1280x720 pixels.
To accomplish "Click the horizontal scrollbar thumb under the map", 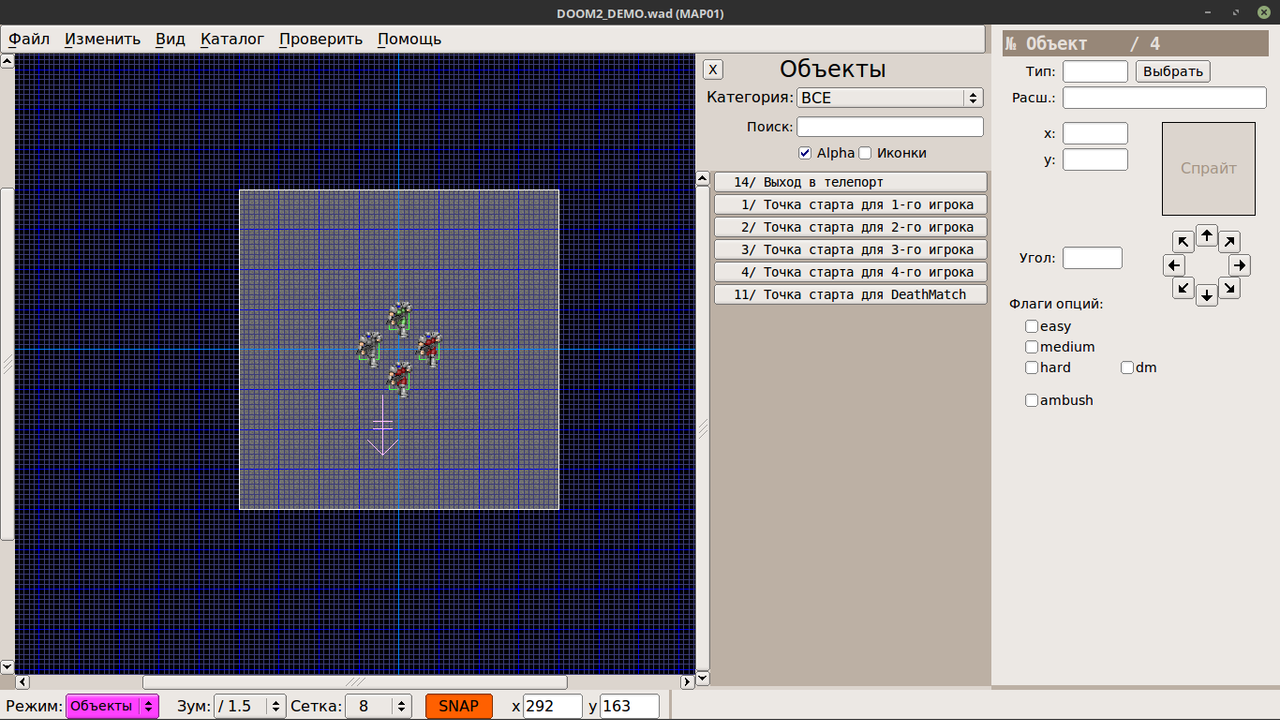I will pos(355,682).
